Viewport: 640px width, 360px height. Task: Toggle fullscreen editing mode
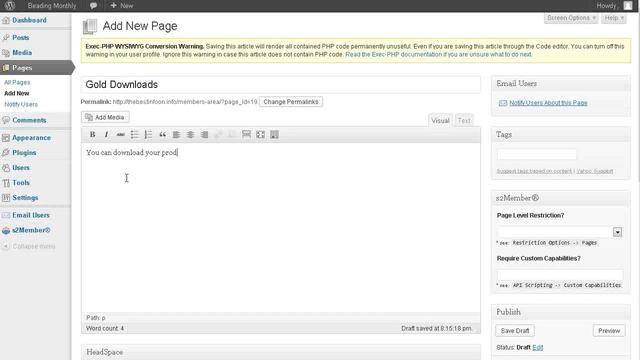coord(260,134)
